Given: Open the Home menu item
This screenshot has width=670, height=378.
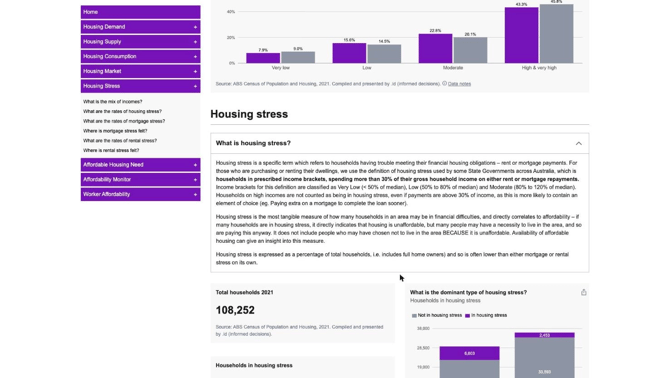Looking at the screenshot, I should point(140,12).
